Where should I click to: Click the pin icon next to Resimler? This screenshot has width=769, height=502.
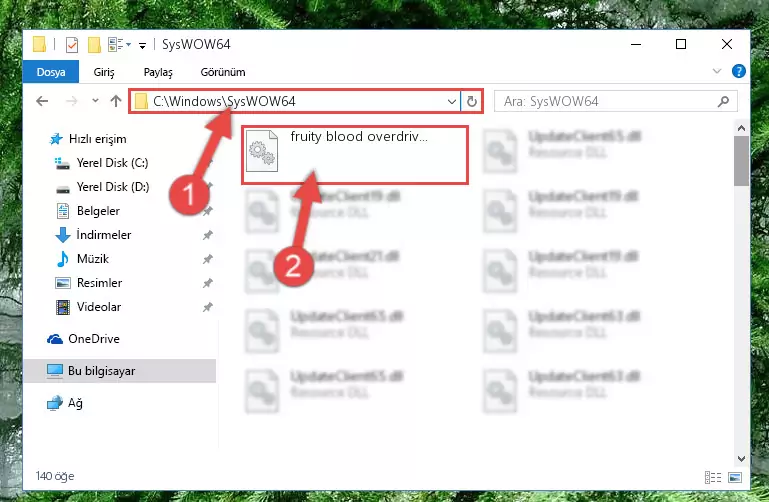pos(208,283)
